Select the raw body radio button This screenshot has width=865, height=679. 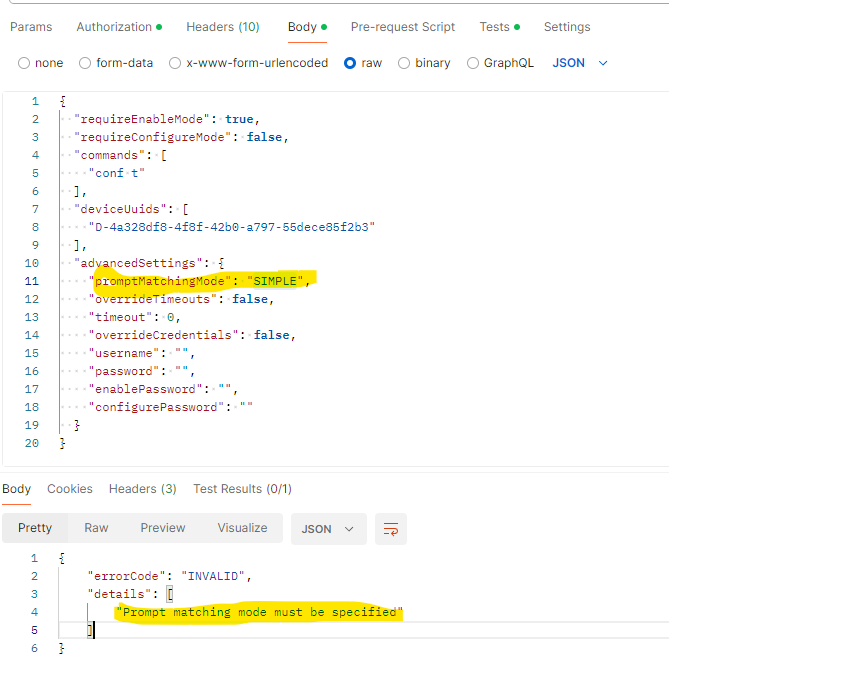tap(350, 63)
